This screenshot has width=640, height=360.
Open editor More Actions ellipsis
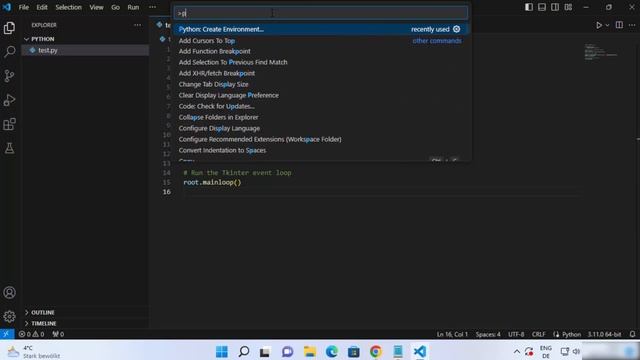pos(632,25)
